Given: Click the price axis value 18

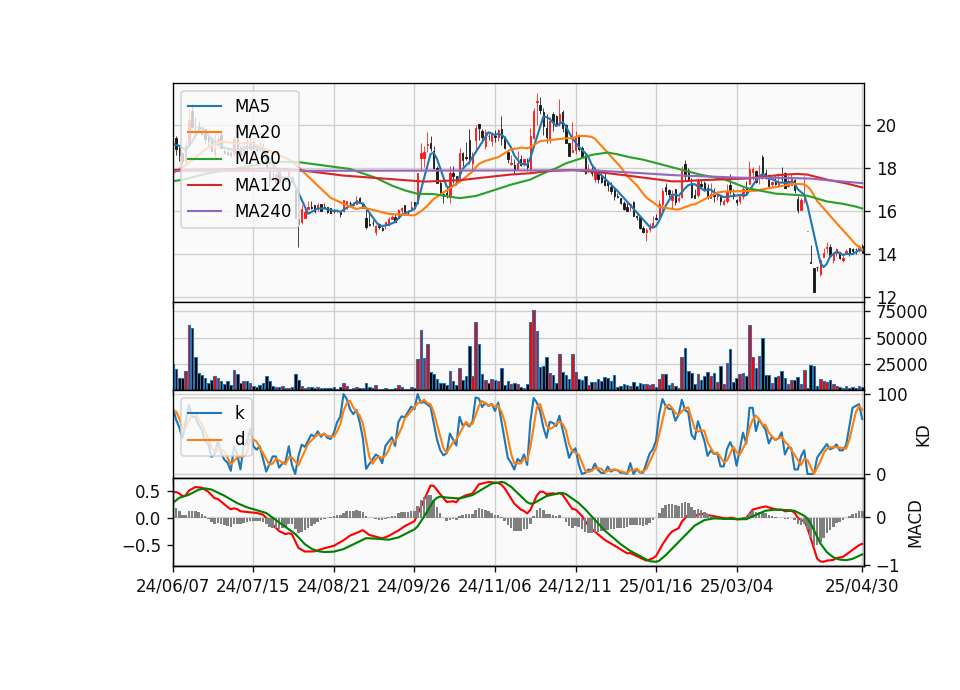Looking at the screenshot, I should coord(886,169).
